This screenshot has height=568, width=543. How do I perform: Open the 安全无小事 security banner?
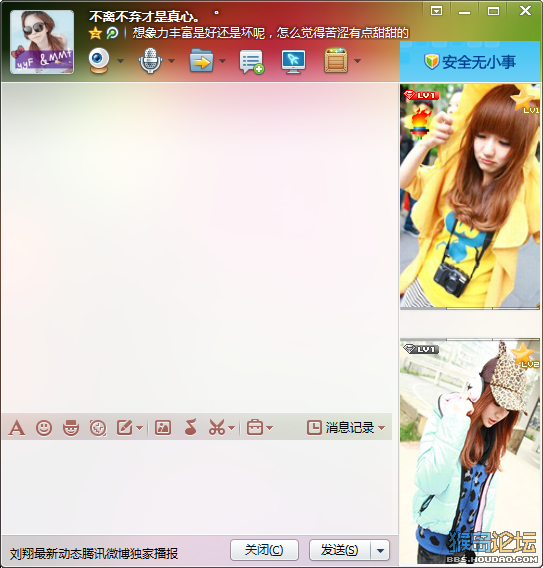click(x=470, y=62)
